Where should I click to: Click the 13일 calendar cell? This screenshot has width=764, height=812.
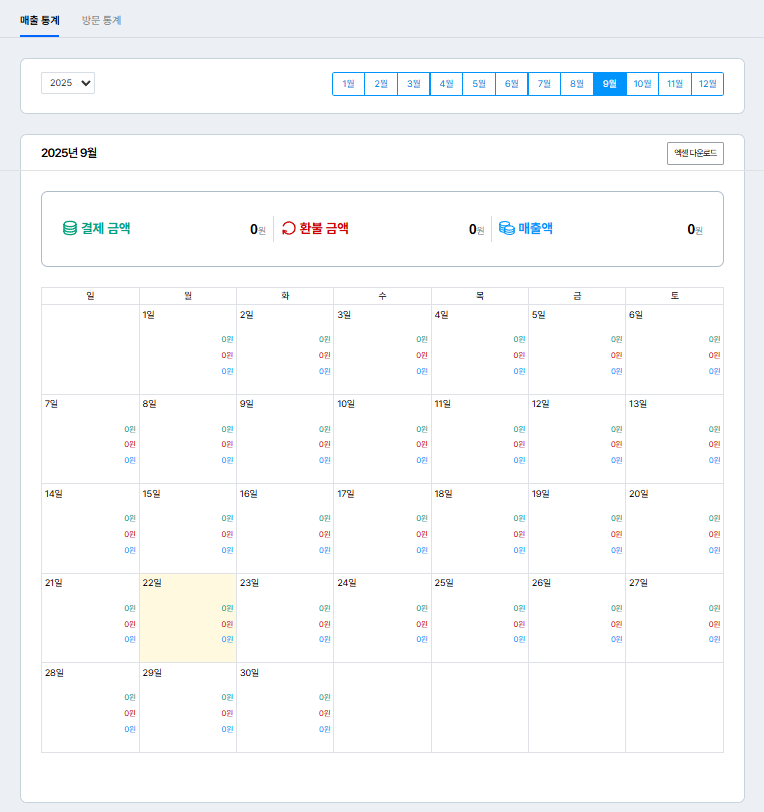[674, 438]
